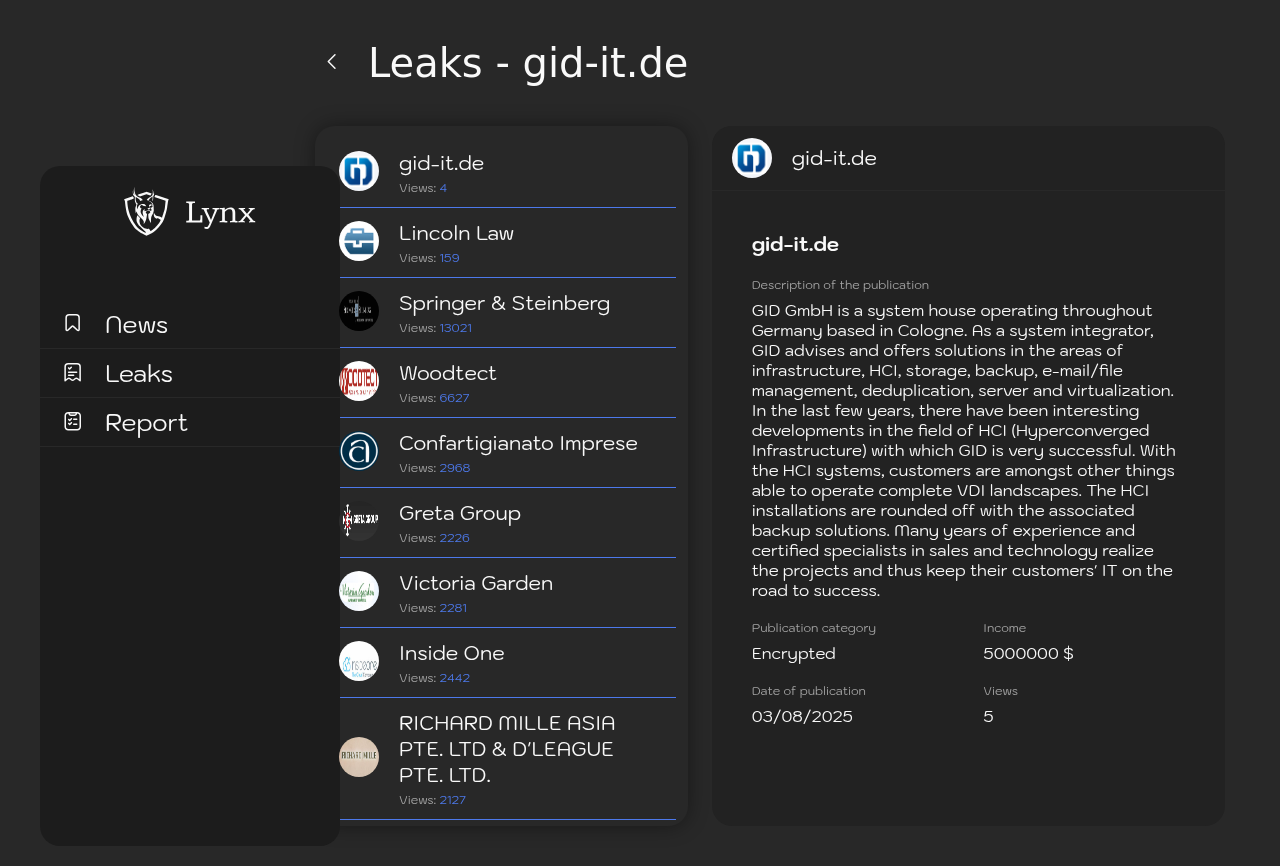The height and width of the screenshot is (866, 1280).
Task: Click the gid-it.de title in detail header
Action: 834,158
